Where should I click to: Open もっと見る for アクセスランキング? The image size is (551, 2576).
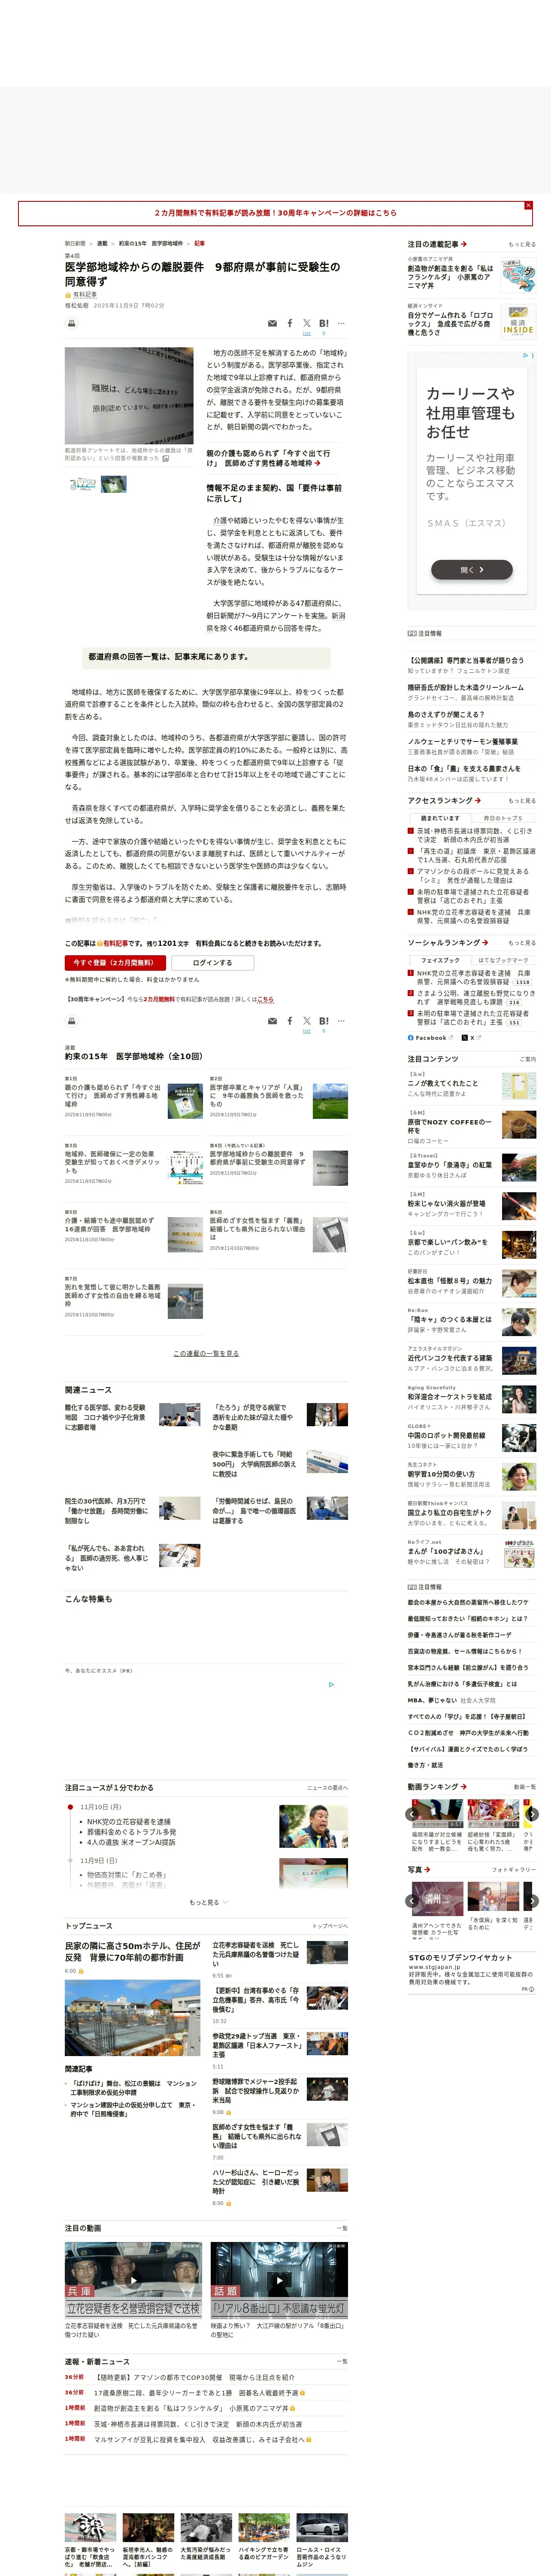521,801
